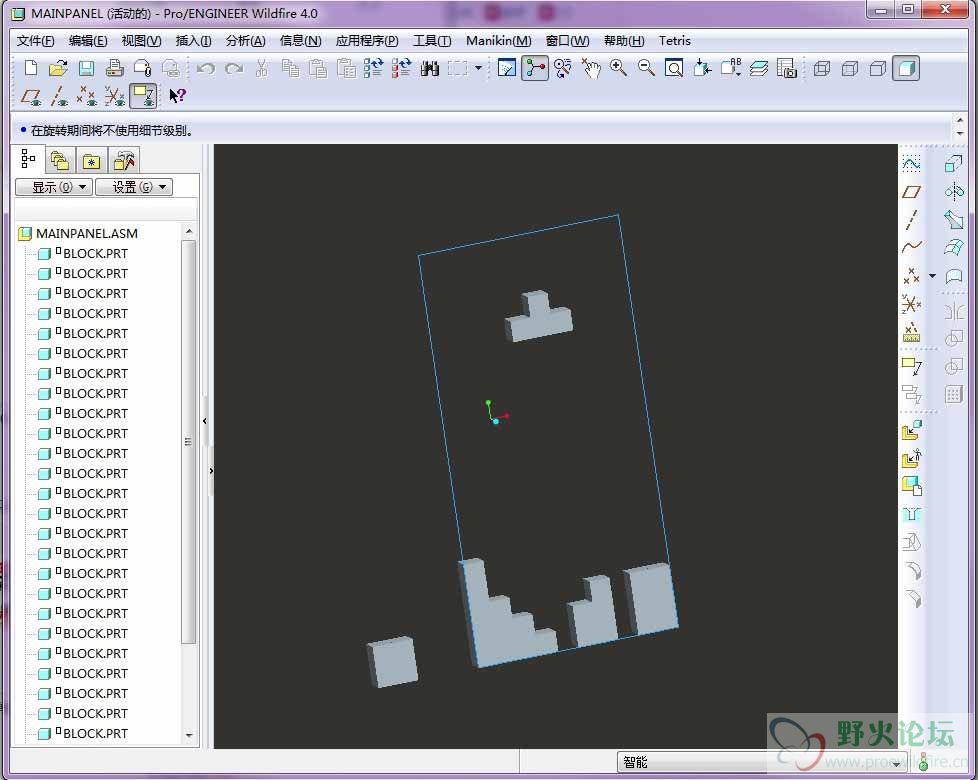Screen dimensions: 978x780
Task: Switch to wireframe display style
Action: coord(822,68)
